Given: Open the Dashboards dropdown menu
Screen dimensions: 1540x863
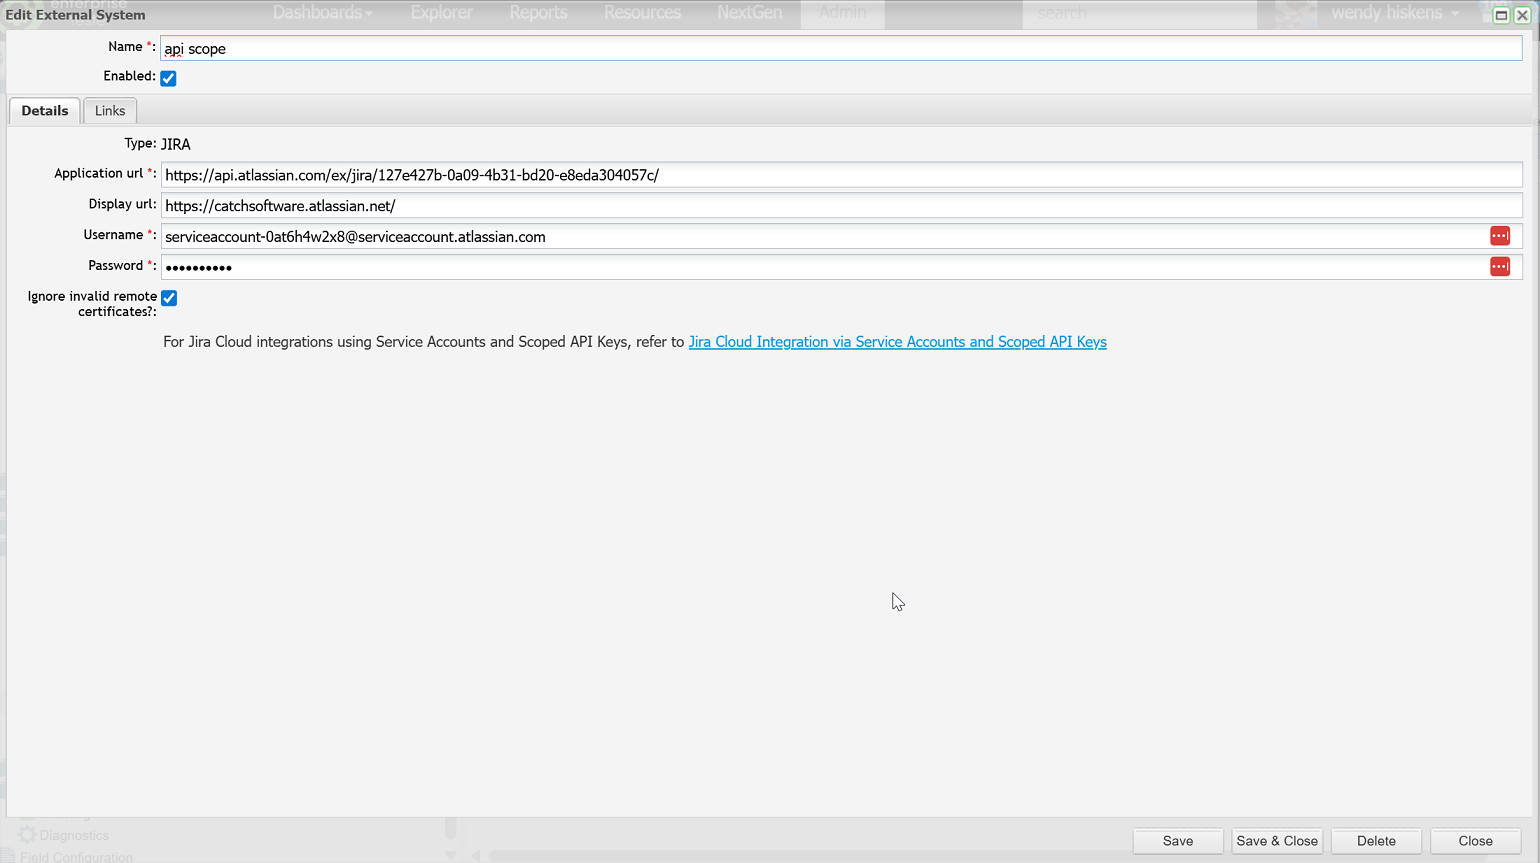Looking at the screenshot, I should pos(322,13).
